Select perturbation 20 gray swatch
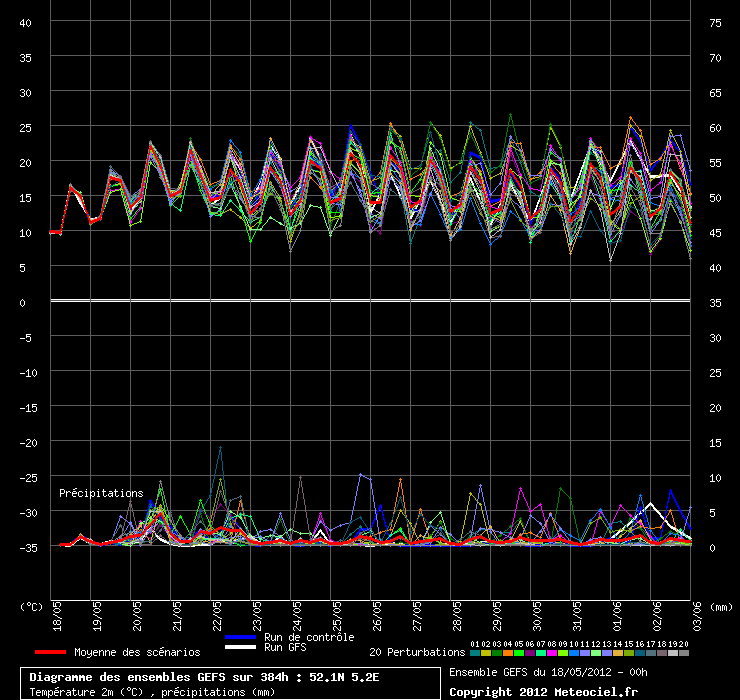740x700 pixels. point(684,653)
